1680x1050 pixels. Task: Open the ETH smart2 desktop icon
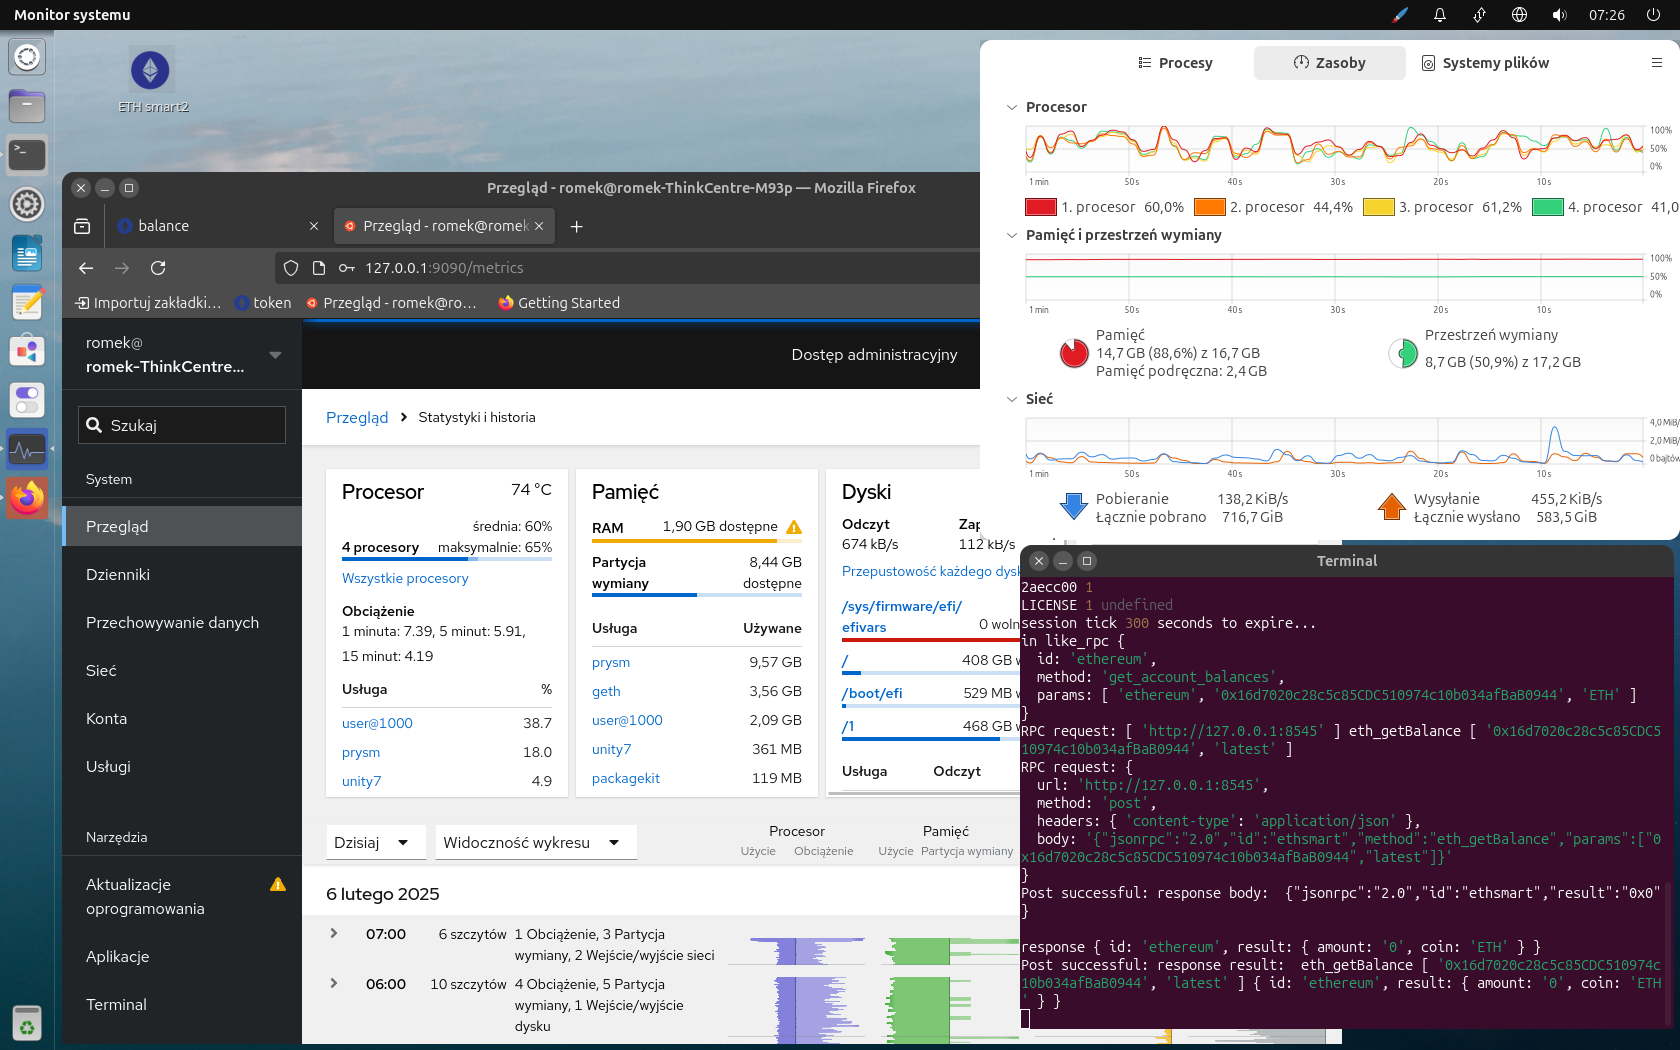[151, 80]
